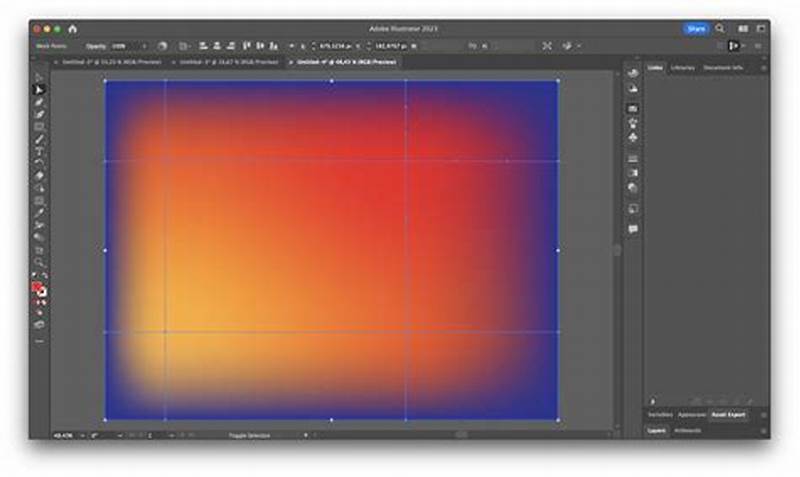Click horizontal align left icon

pos(203,46)
